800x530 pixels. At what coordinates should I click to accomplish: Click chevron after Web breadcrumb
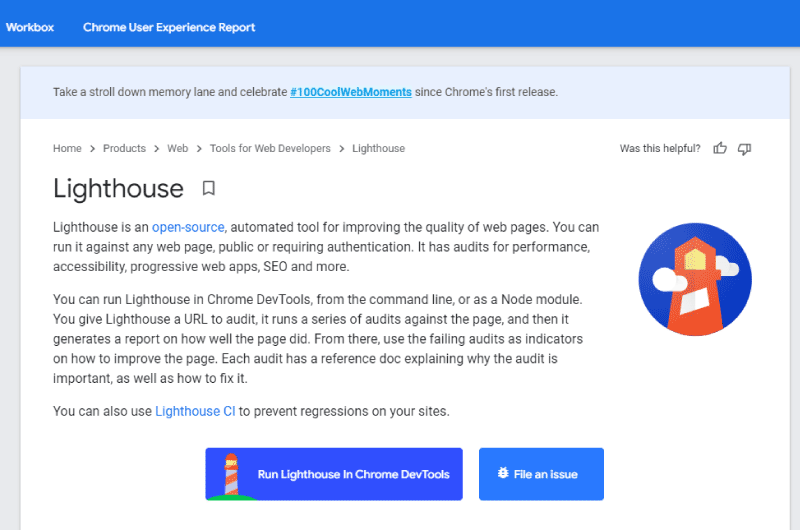[199, 149]
